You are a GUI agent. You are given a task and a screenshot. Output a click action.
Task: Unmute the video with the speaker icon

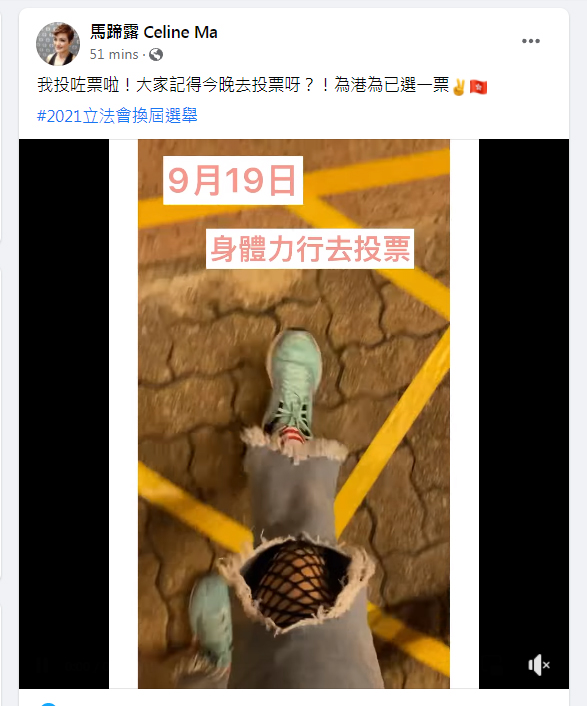[539, 665]
